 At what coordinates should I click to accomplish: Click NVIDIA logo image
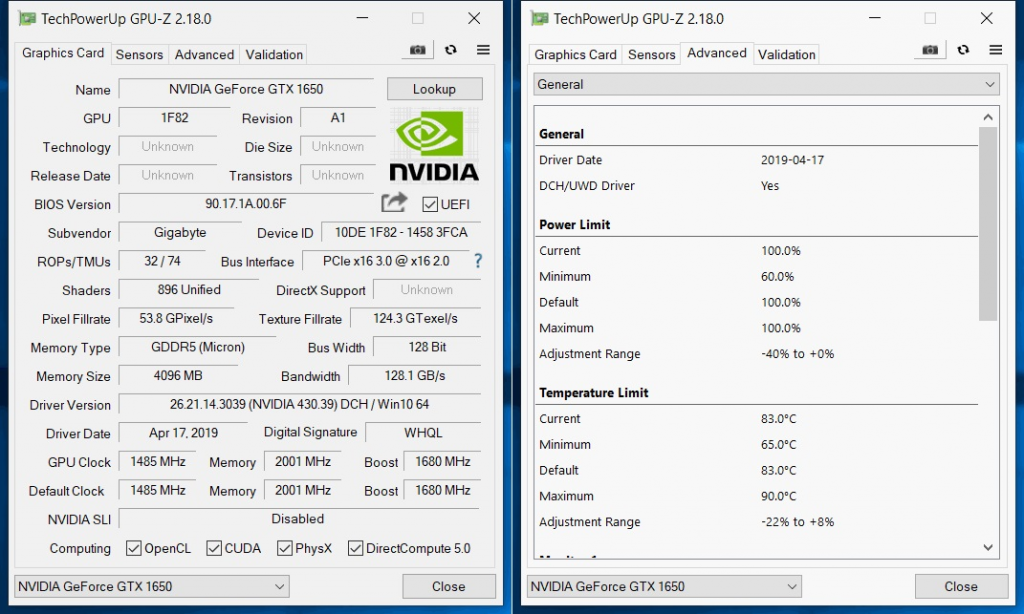[x=434, y=145]
